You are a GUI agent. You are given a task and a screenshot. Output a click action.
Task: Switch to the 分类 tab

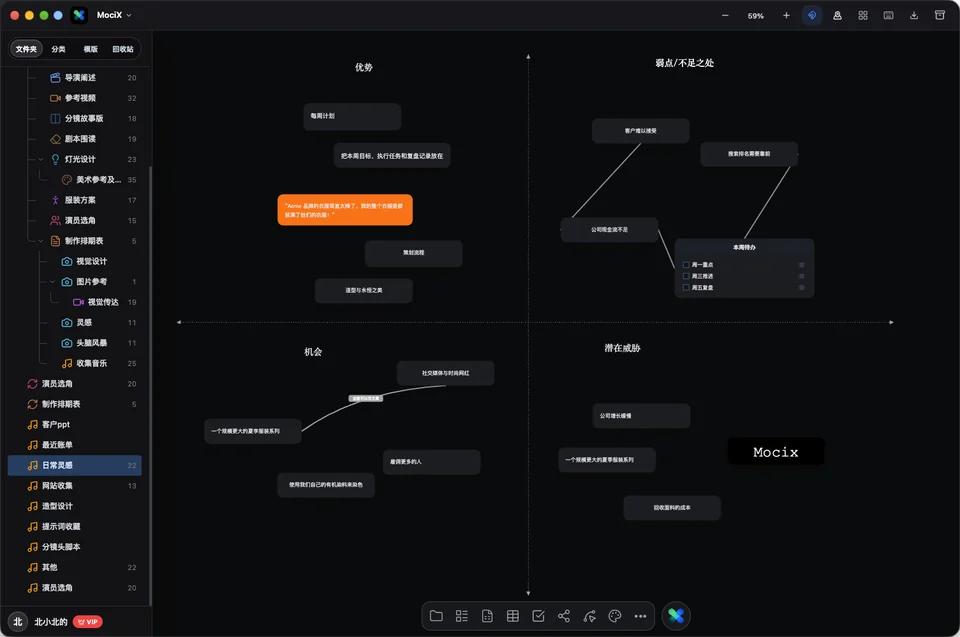[x=58, y=49]
